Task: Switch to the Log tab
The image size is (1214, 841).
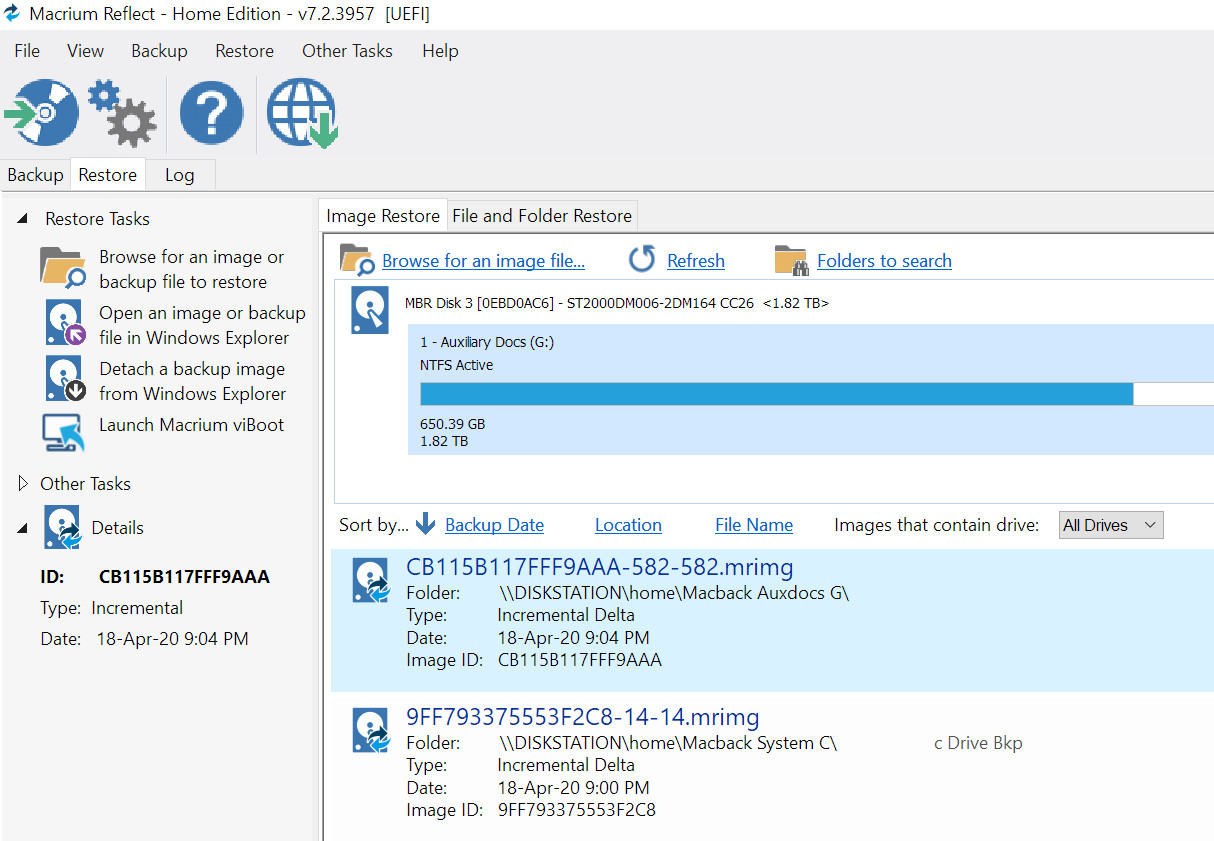Action: point(180,175)
